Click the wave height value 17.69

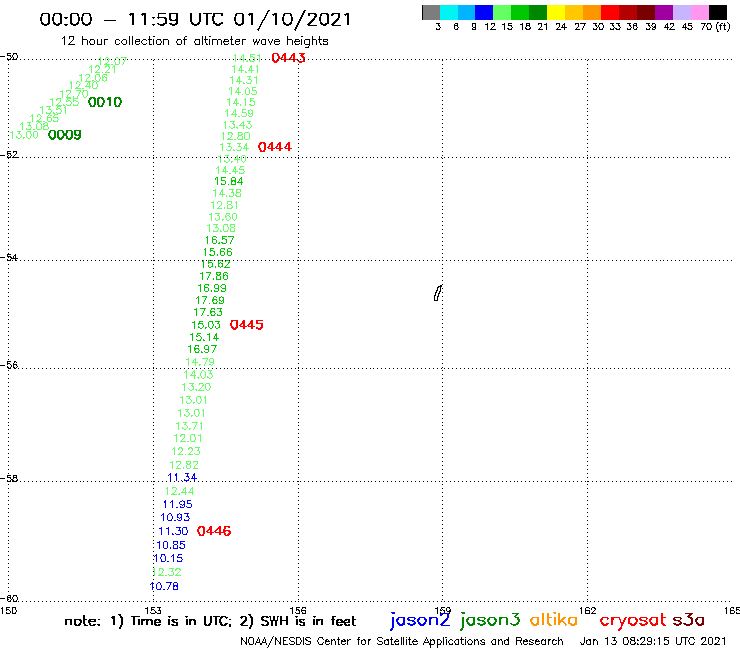[x=210, y=300]
